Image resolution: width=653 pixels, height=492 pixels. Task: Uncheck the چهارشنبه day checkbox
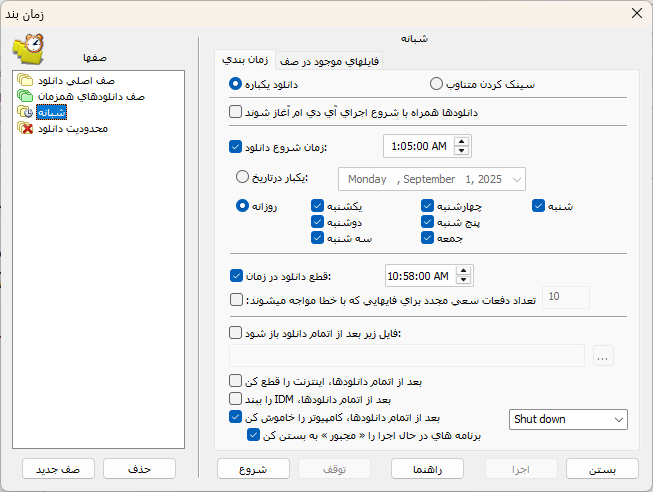coord(427,205)
